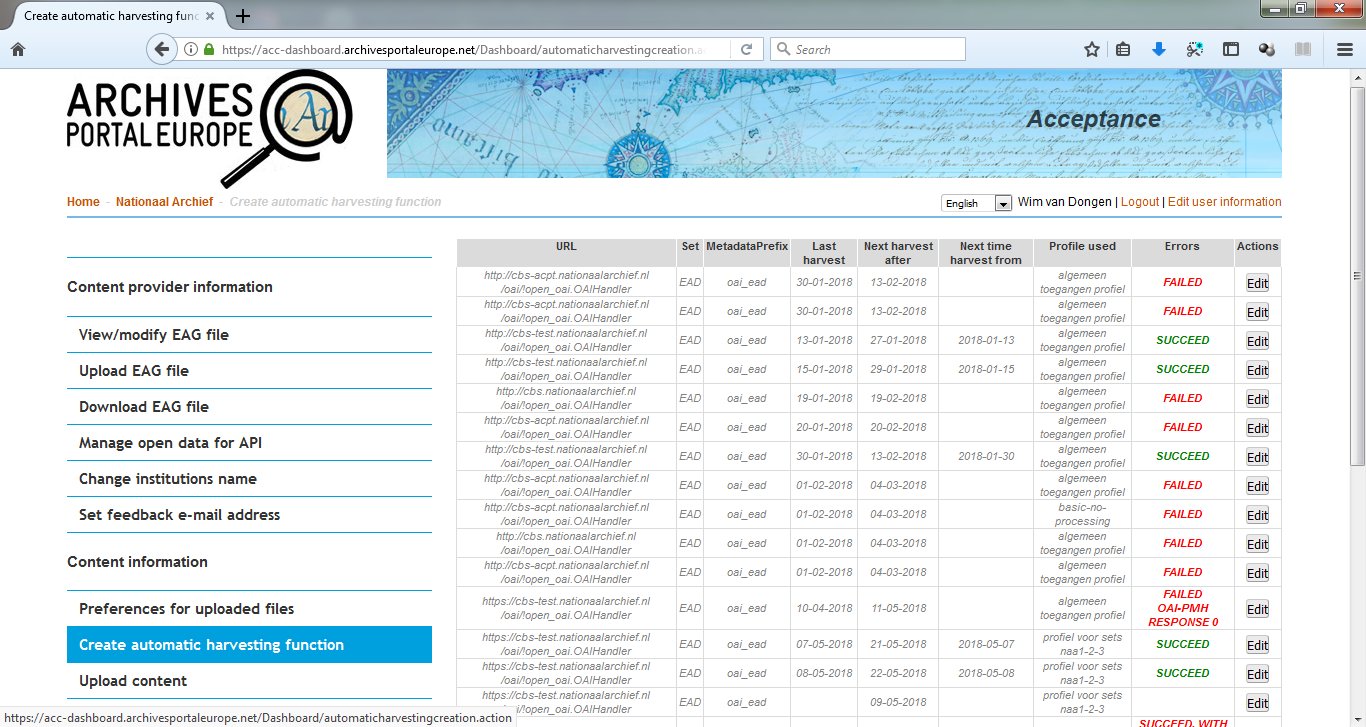
Task: Click the scrollbar up arrow
Action: pos(1357,77)
